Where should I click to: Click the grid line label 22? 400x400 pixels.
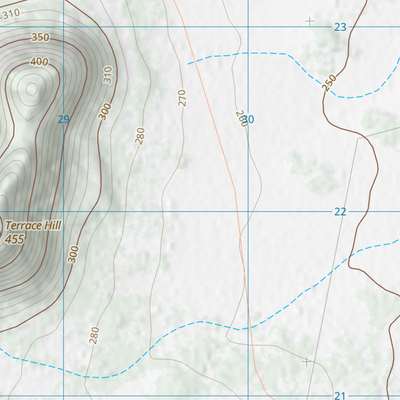pos(340,212)
